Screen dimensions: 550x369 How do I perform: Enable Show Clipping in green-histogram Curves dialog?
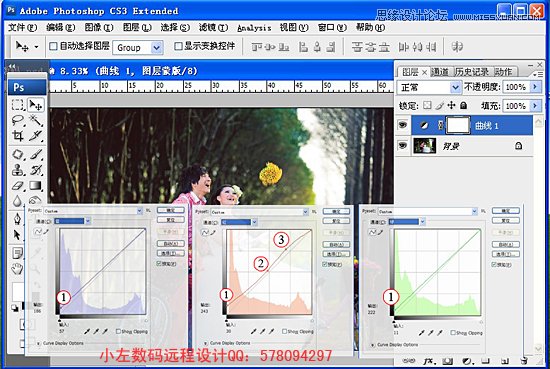point(453,332)
